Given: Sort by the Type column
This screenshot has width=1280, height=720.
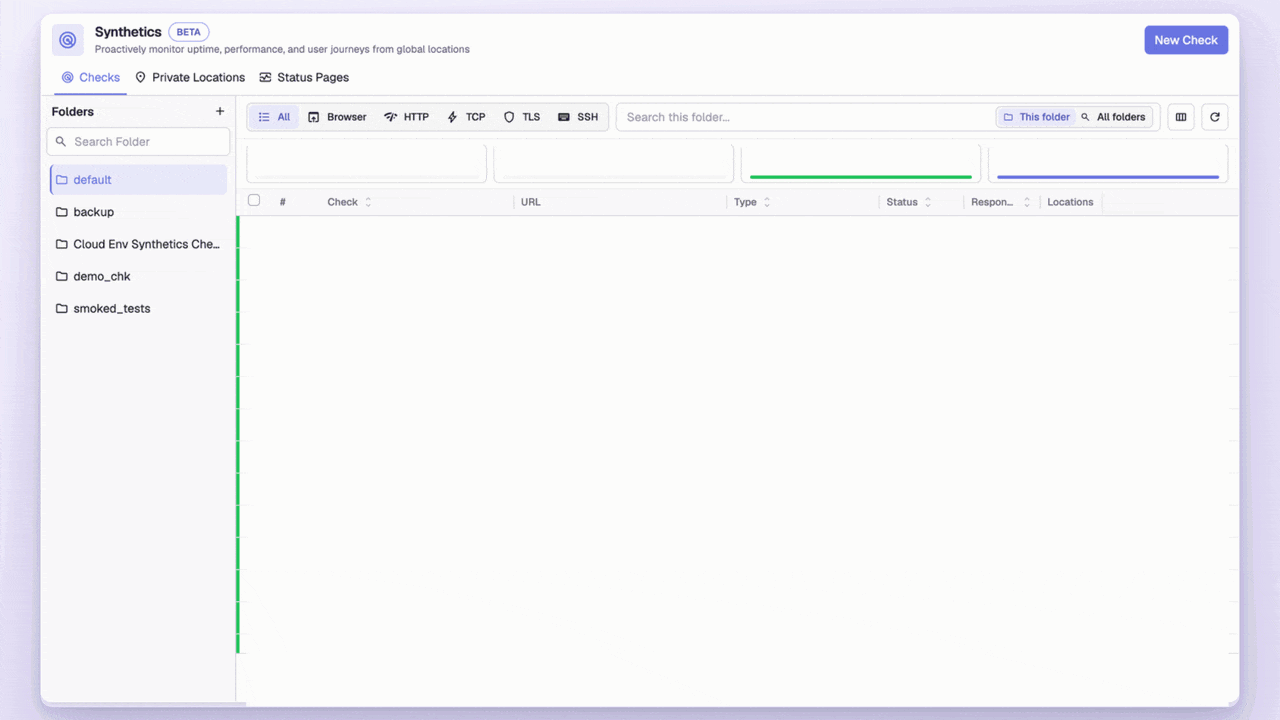Looking at the screenshot, I should pyautogui.click(x=752, y=202).
